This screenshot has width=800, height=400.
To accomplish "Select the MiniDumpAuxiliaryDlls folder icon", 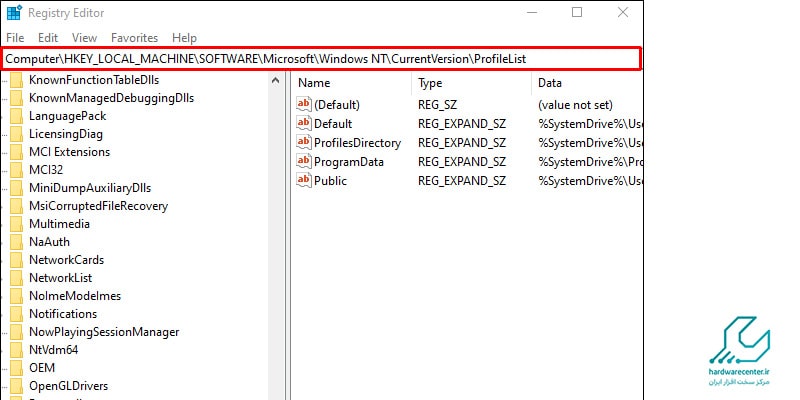I will tap(17, 188).
